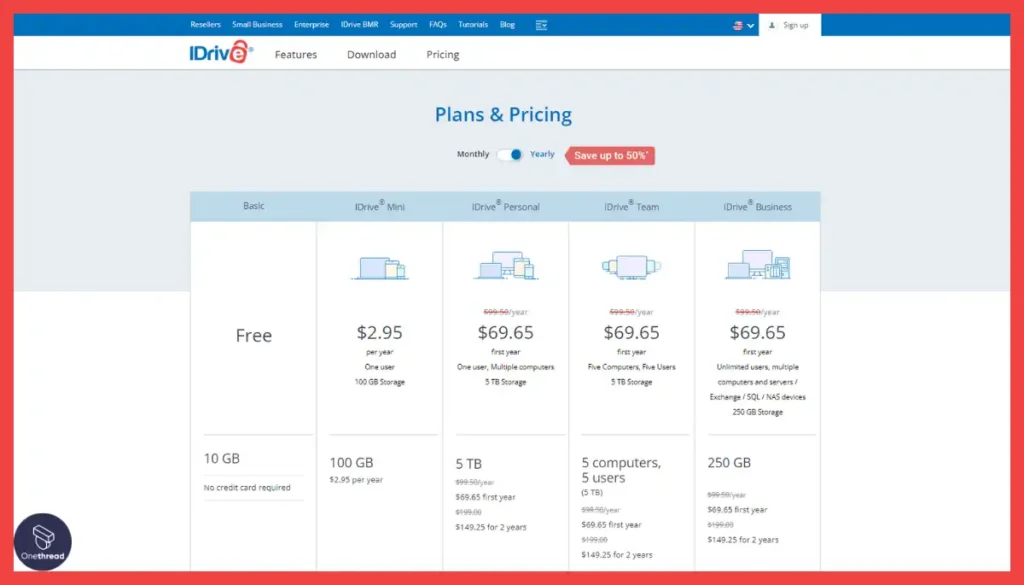Click the Save up to 50% badge
The height and width of the screenshot is (585, 1024).
610,155
